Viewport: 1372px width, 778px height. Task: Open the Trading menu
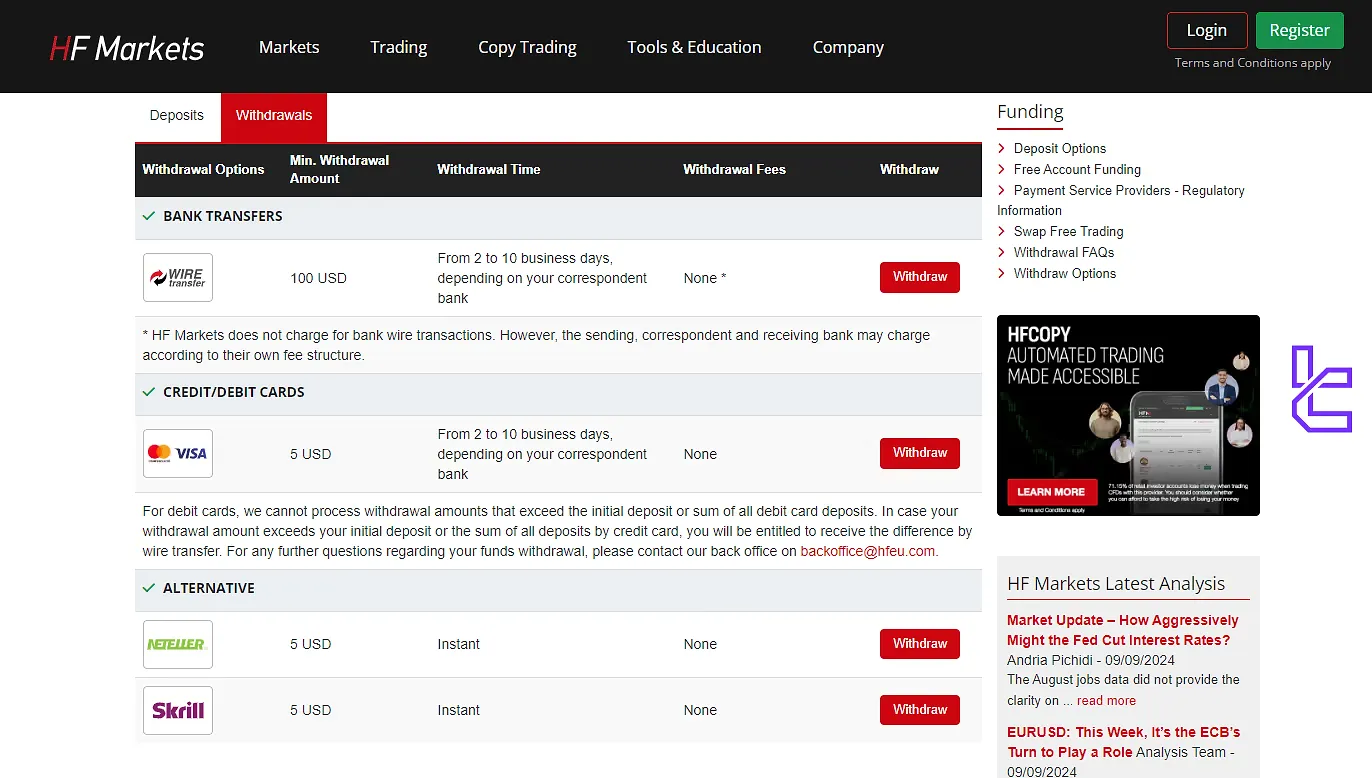point(398,47)
